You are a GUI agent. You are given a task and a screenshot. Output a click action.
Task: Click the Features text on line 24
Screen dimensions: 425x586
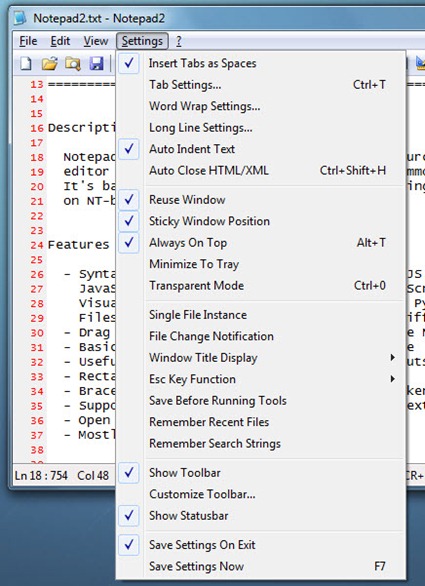point(78,245)
